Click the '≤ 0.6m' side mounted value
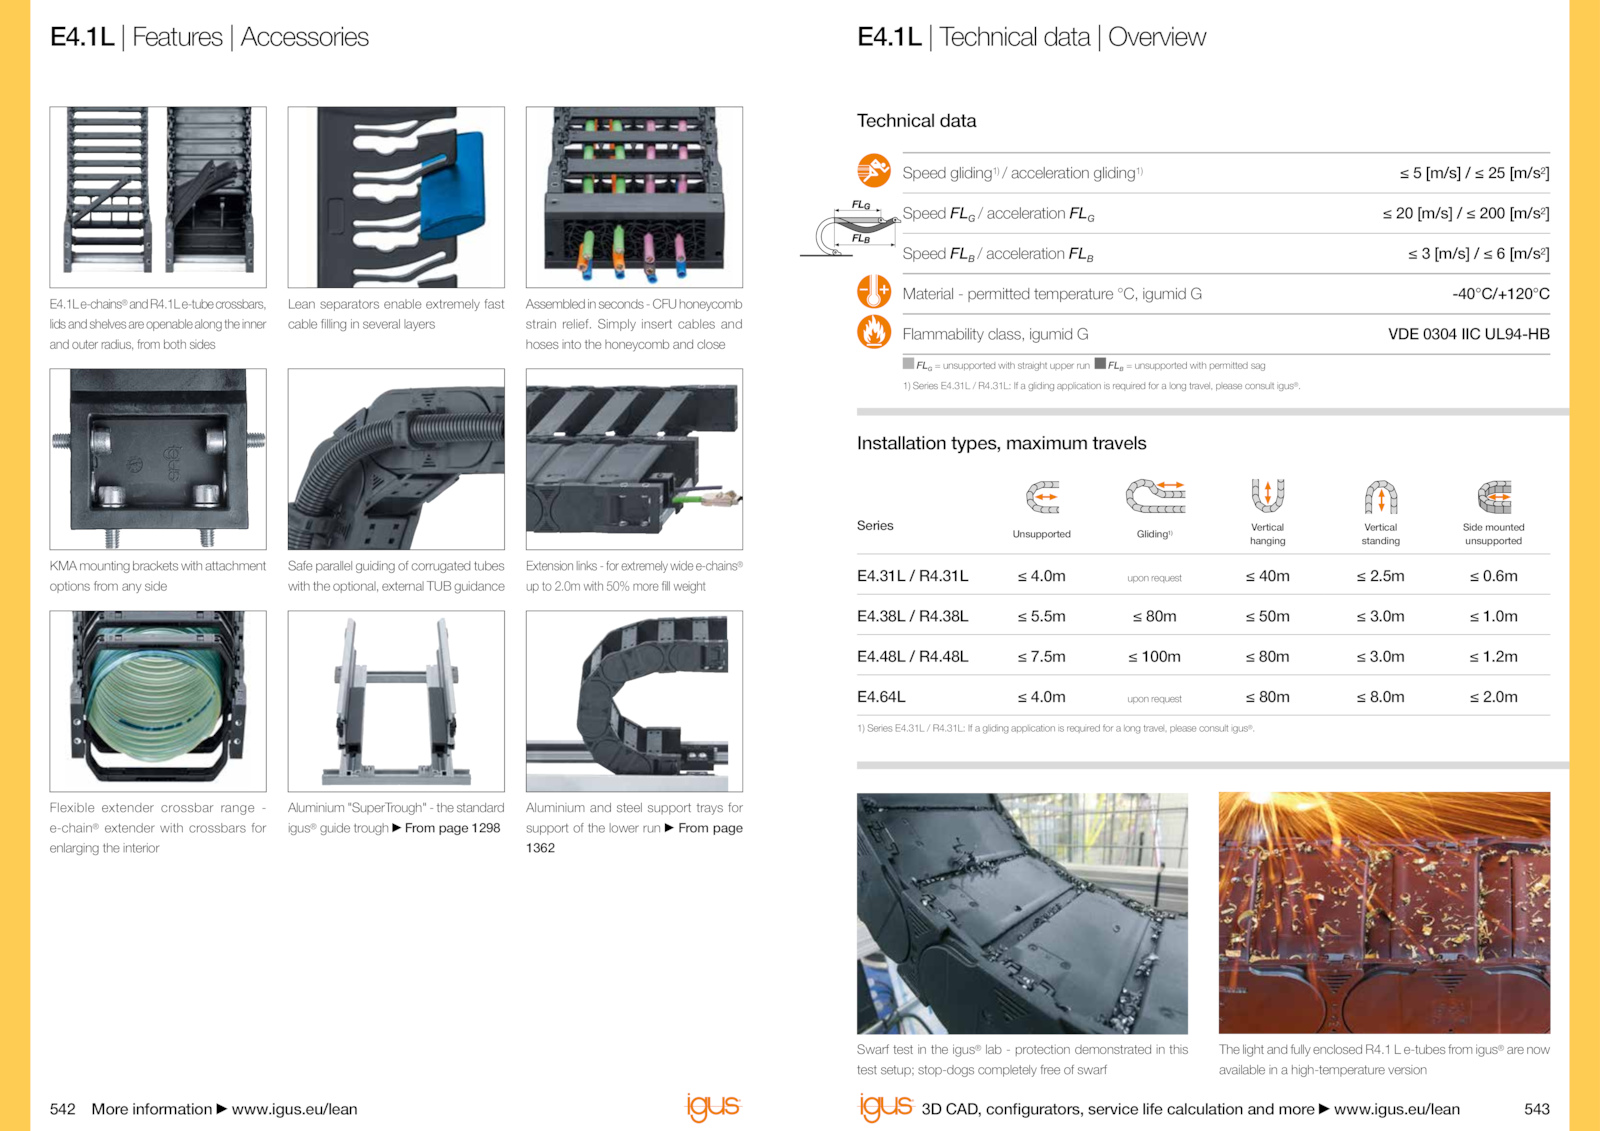The width and height of the screenshot is (1600, 1131). 1493,576
